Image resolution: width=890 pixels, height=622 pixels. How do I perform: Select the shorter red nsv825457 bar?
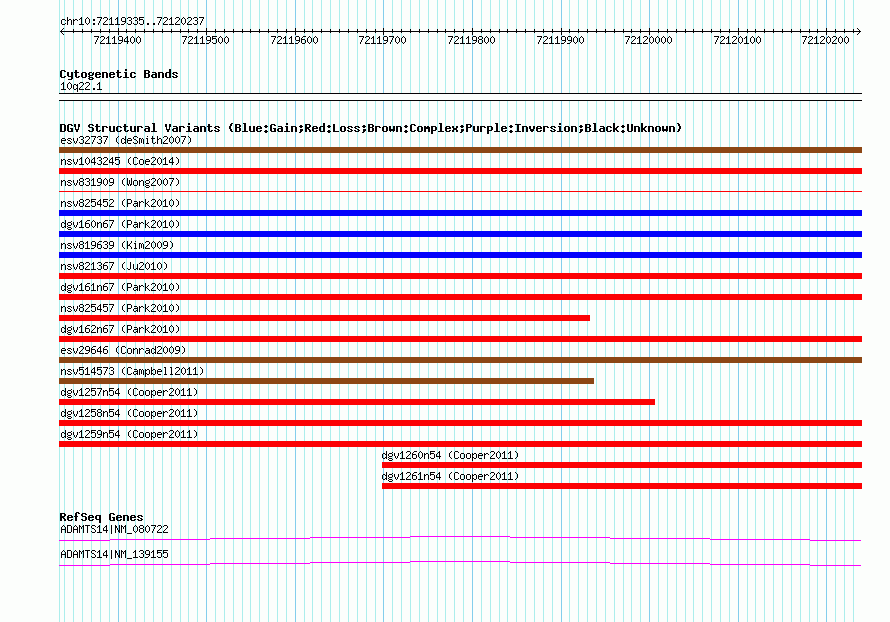coord(324,318)
